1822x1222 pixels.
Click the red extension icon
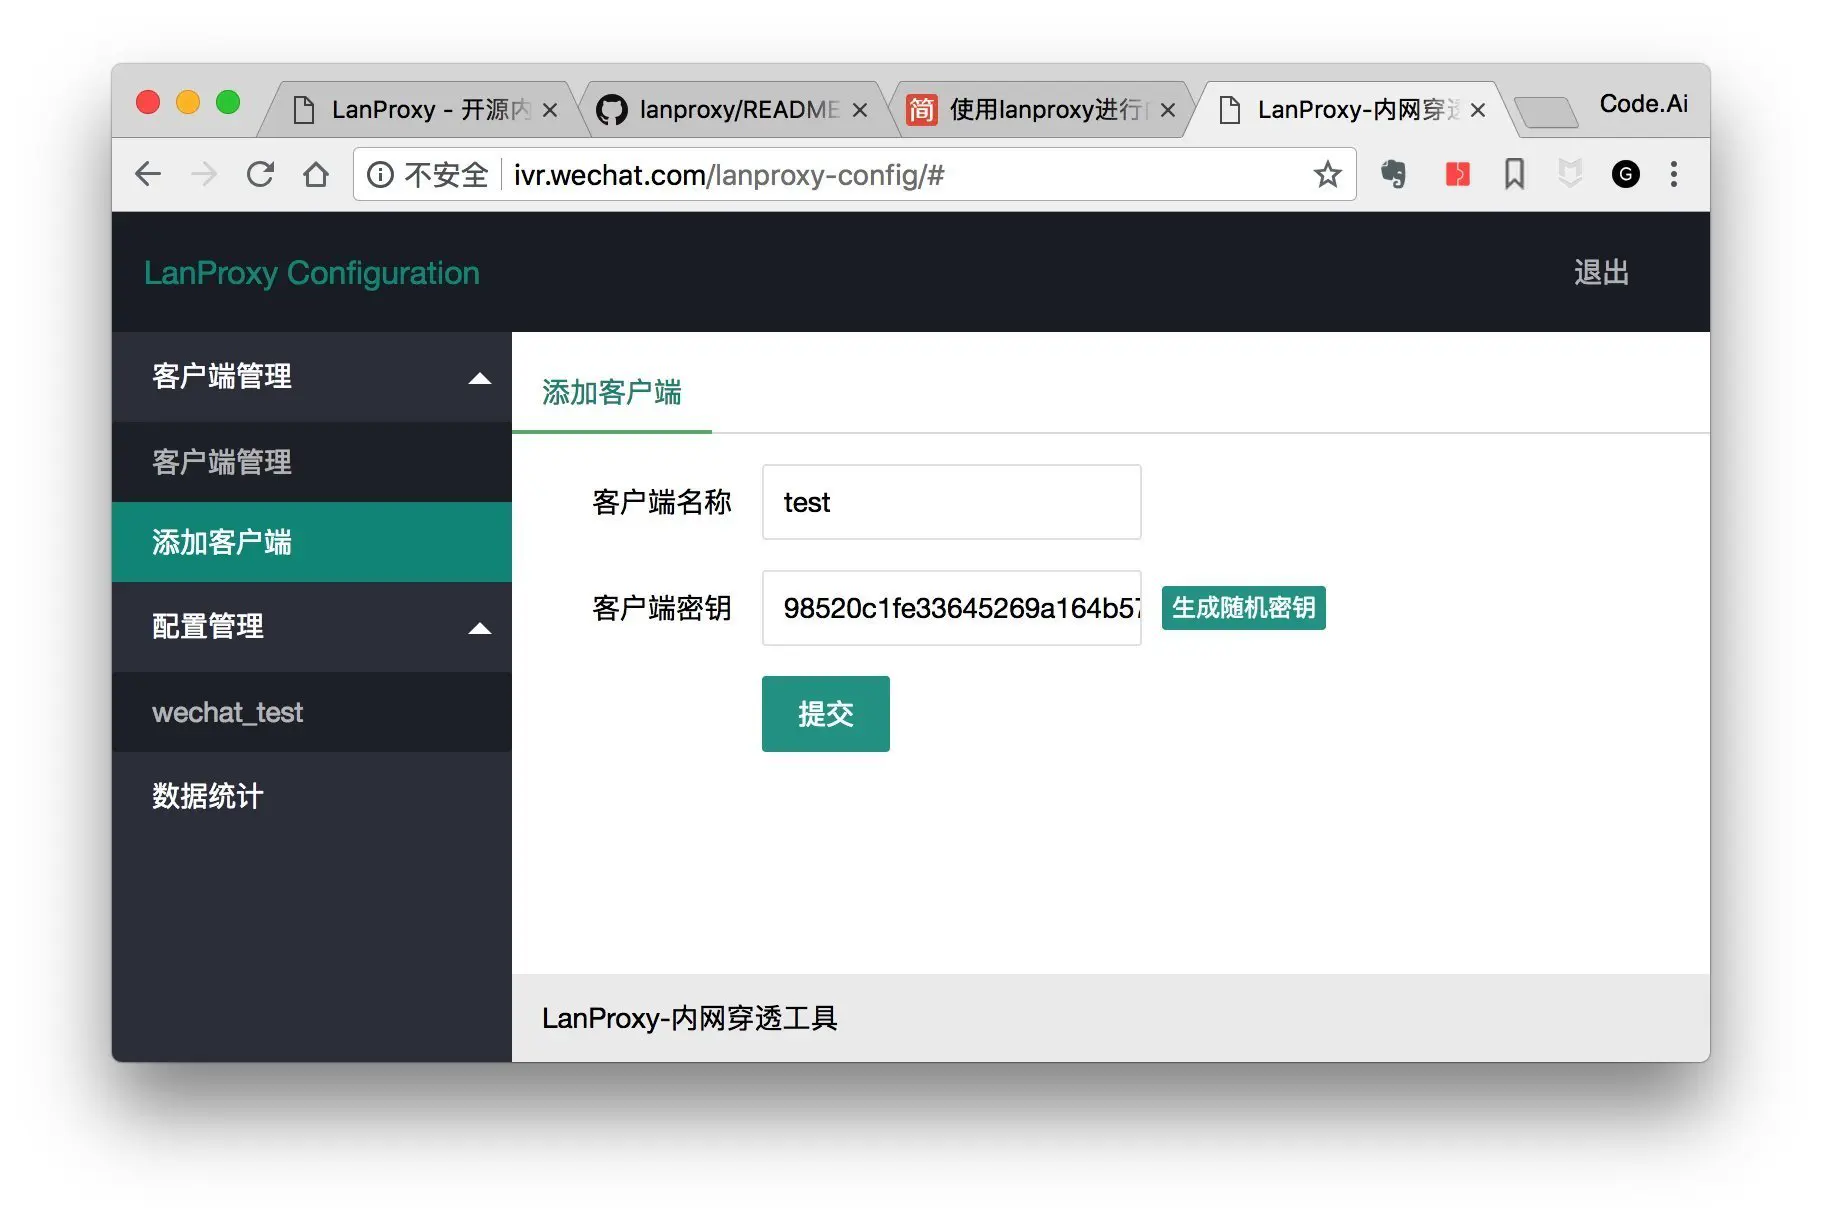1457,175
